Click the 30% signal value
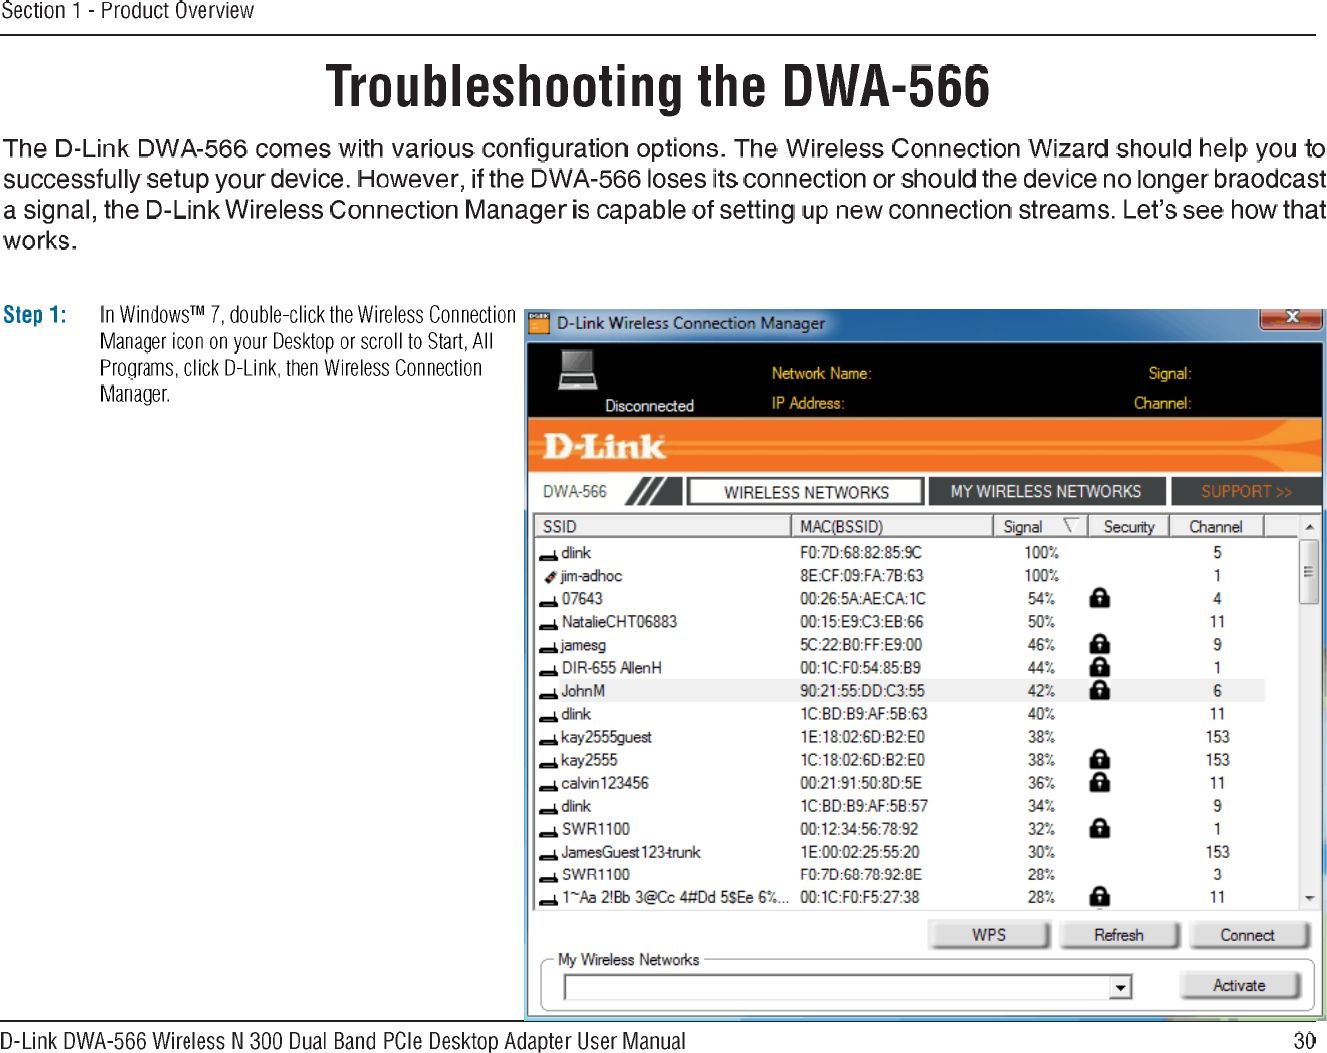The width and height of the screenshot is (1327, 1053). click(x=1041, y=852)
